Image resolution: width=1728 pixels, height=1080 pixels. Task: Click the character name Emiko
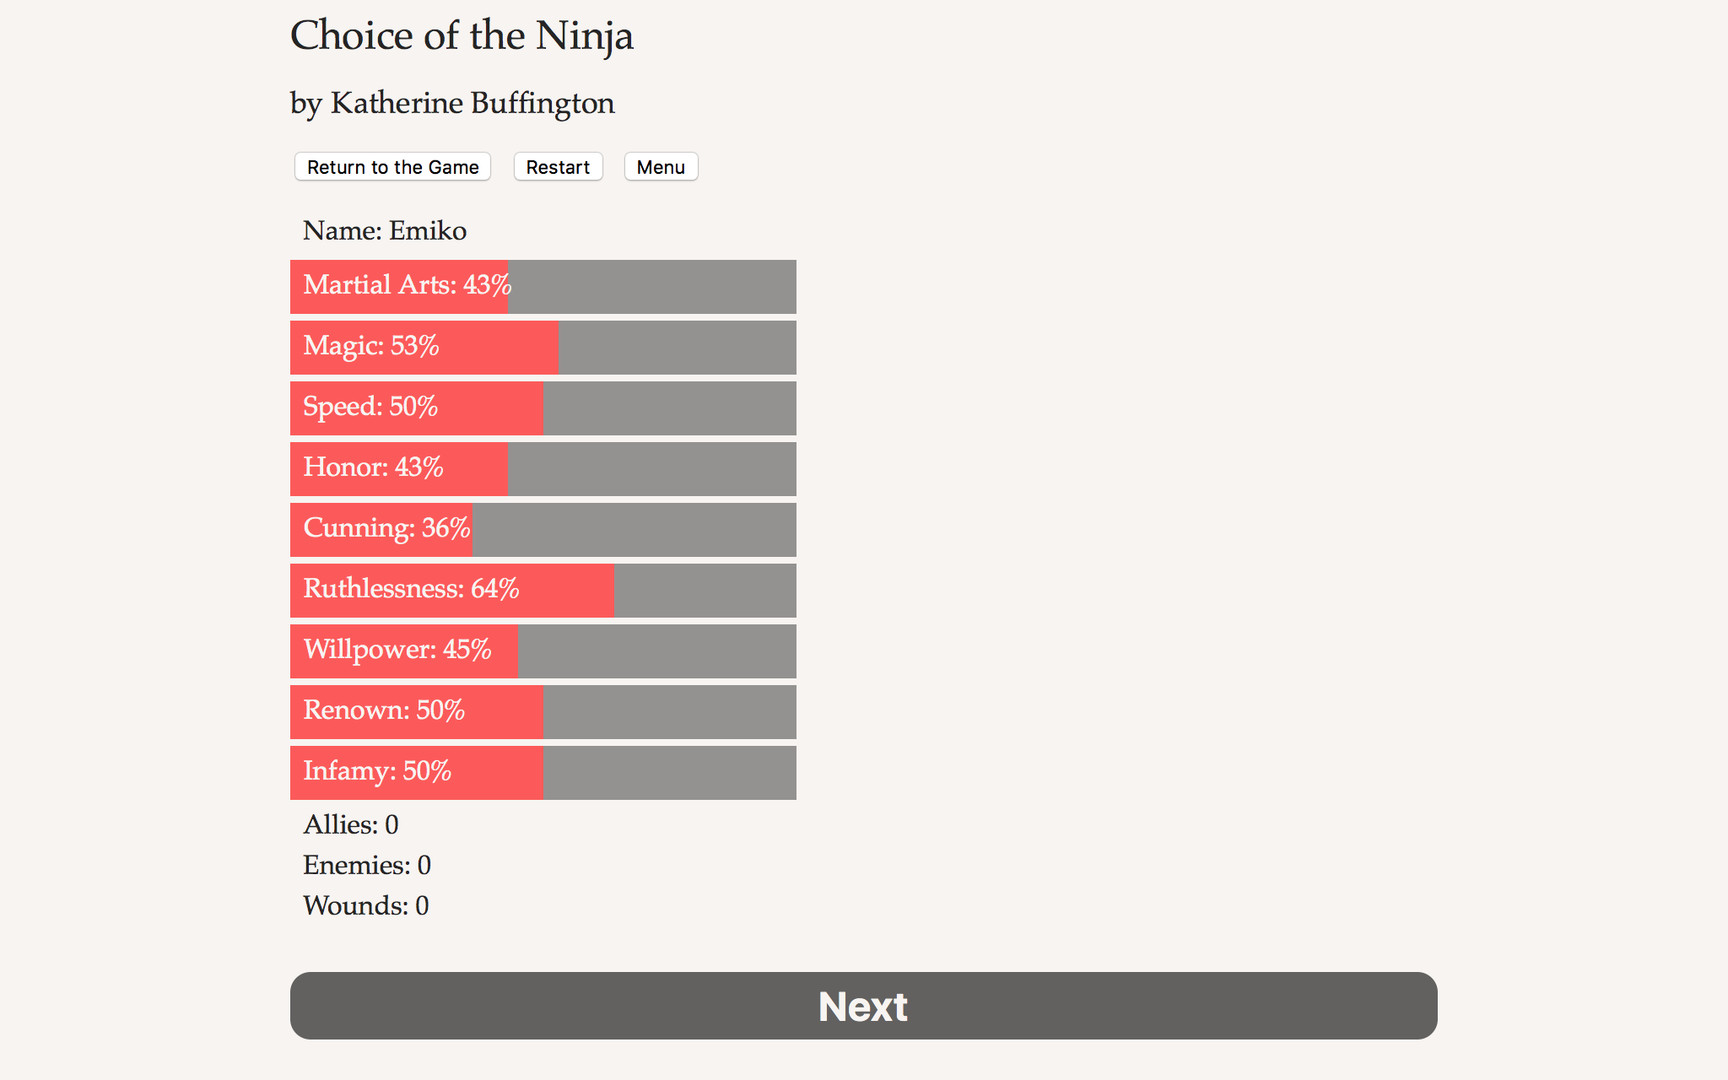[x=384, y=230]
